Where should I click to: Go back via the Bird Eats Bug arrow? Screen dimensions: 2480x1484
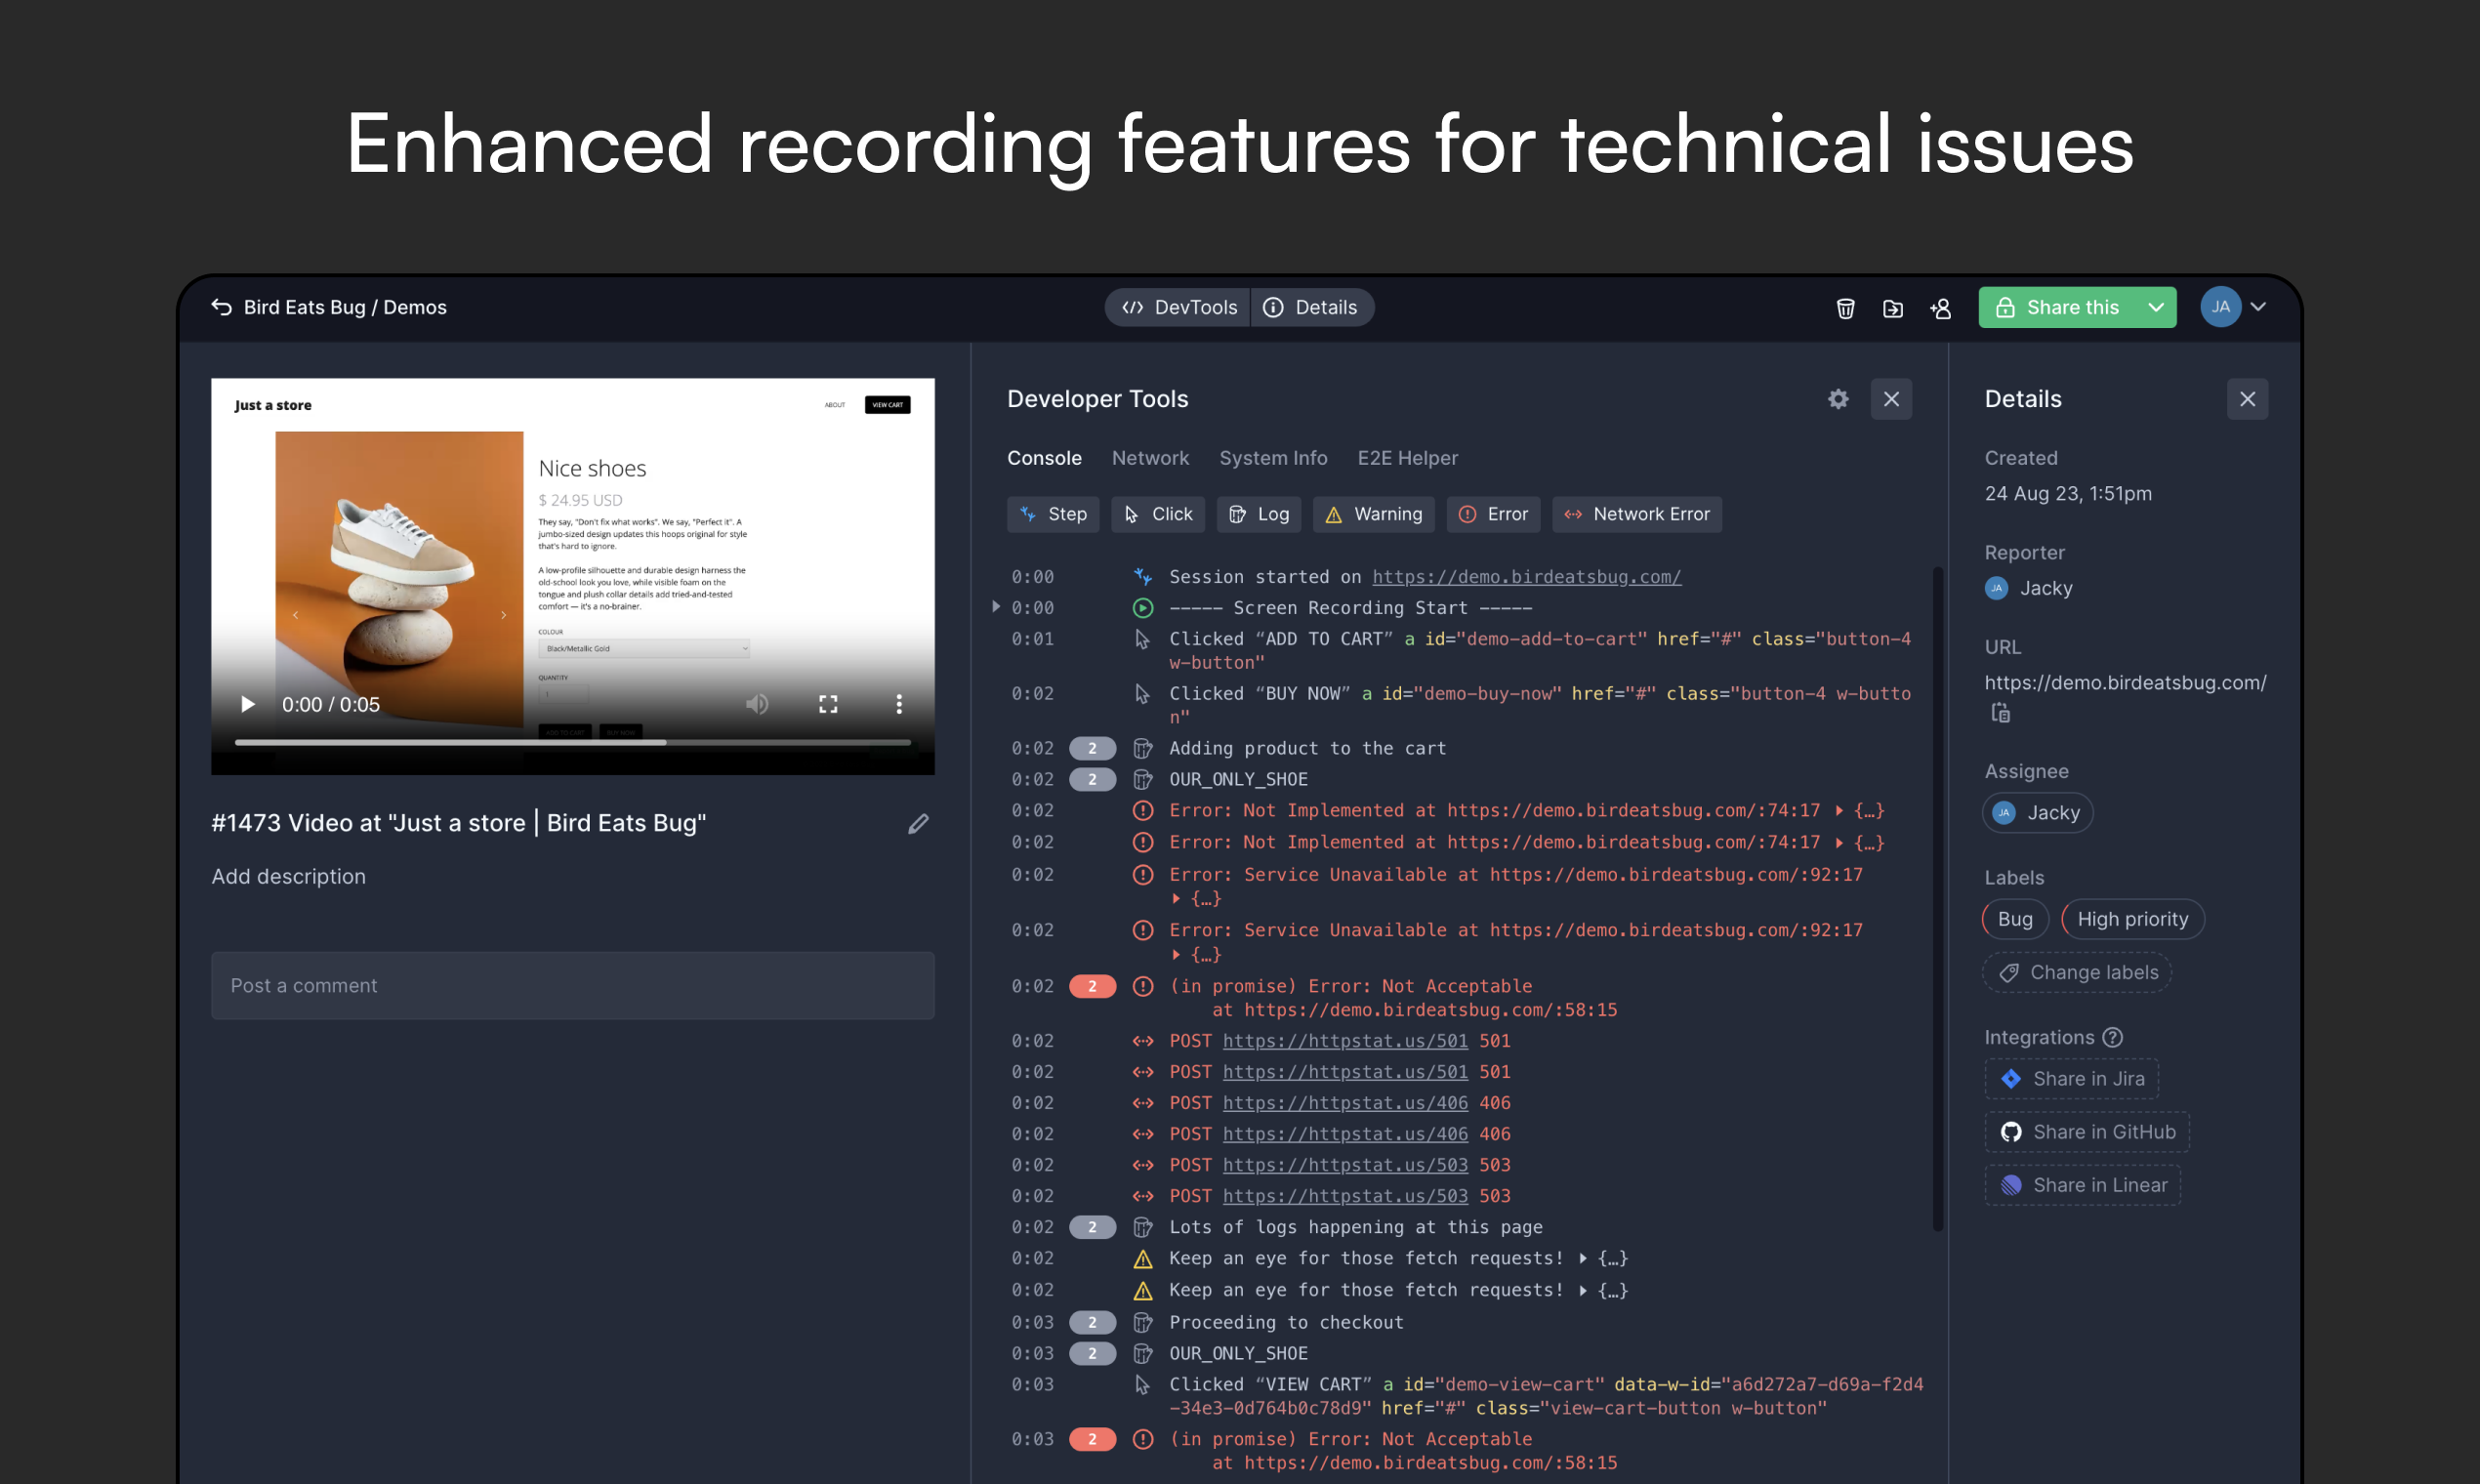[x=222, y=307]
